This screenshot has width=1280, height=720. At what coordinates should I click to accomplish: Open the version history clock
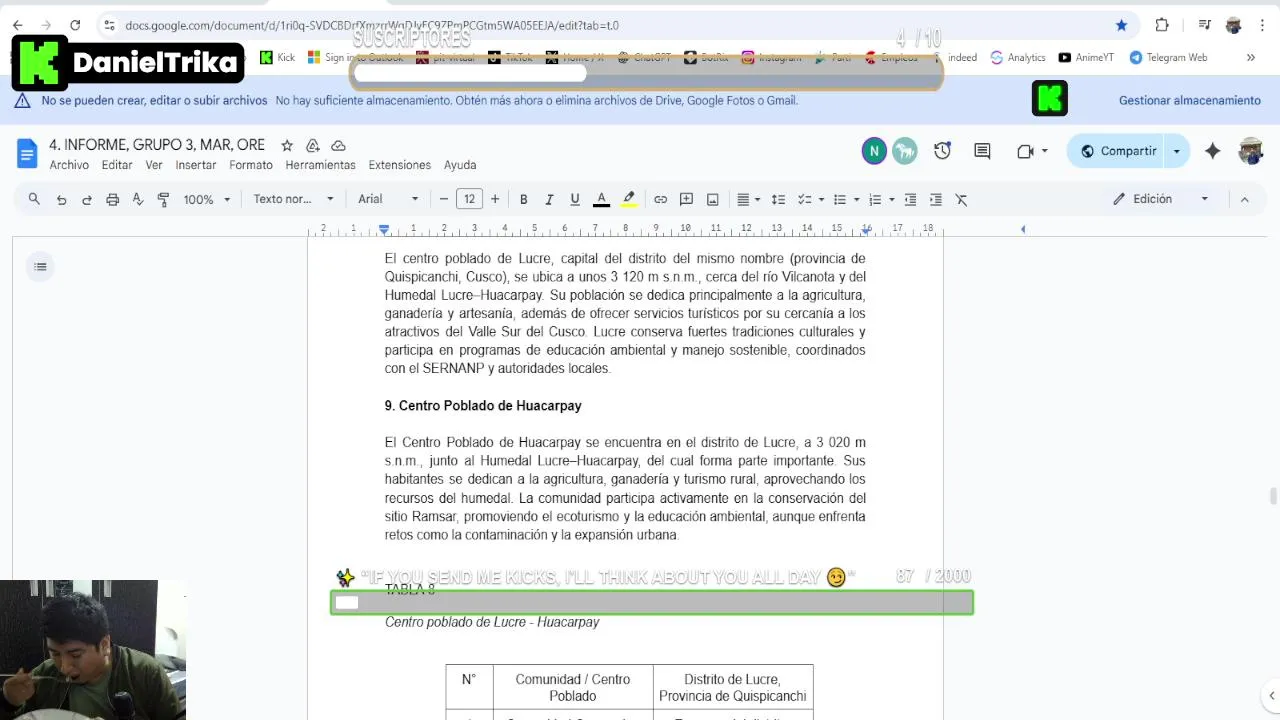[942, 151]
